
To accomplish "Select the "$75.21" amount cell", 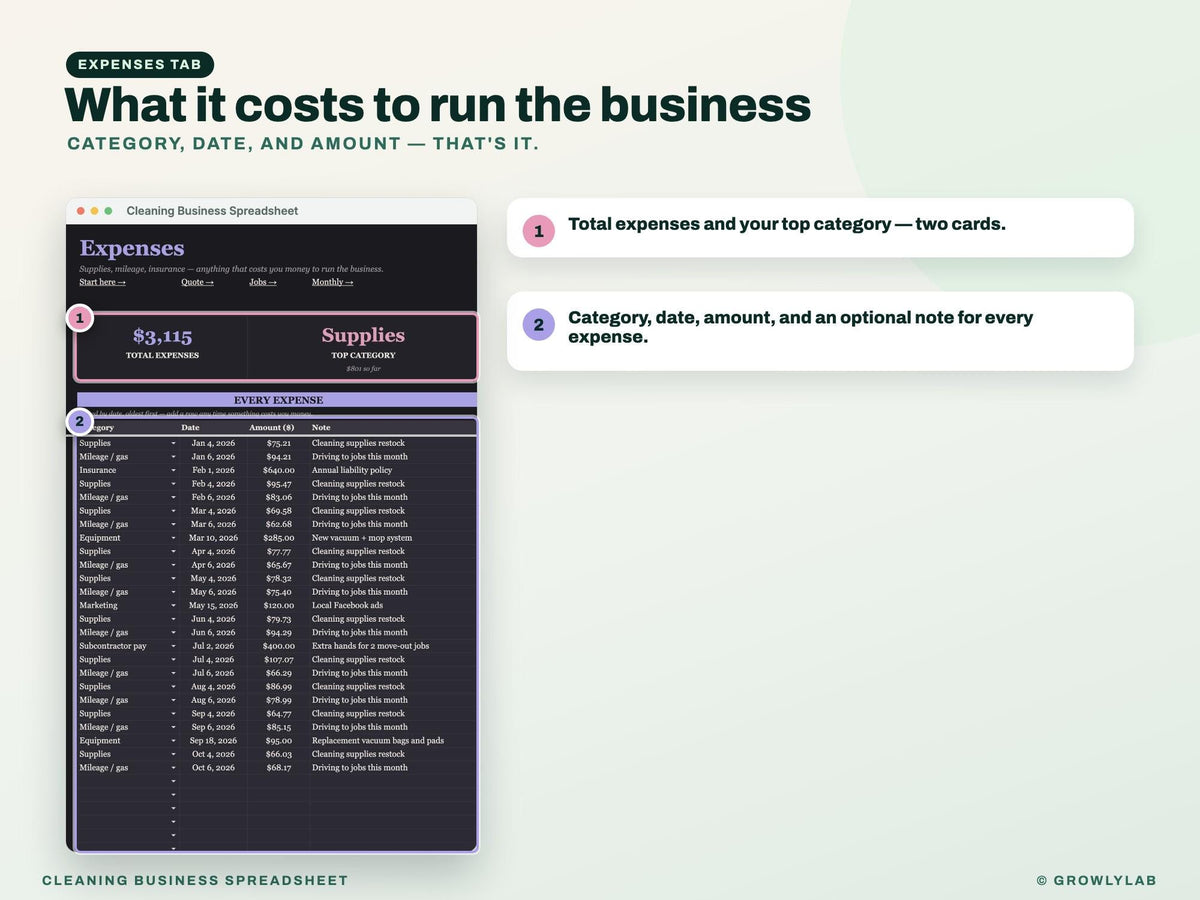I will 280,443.
